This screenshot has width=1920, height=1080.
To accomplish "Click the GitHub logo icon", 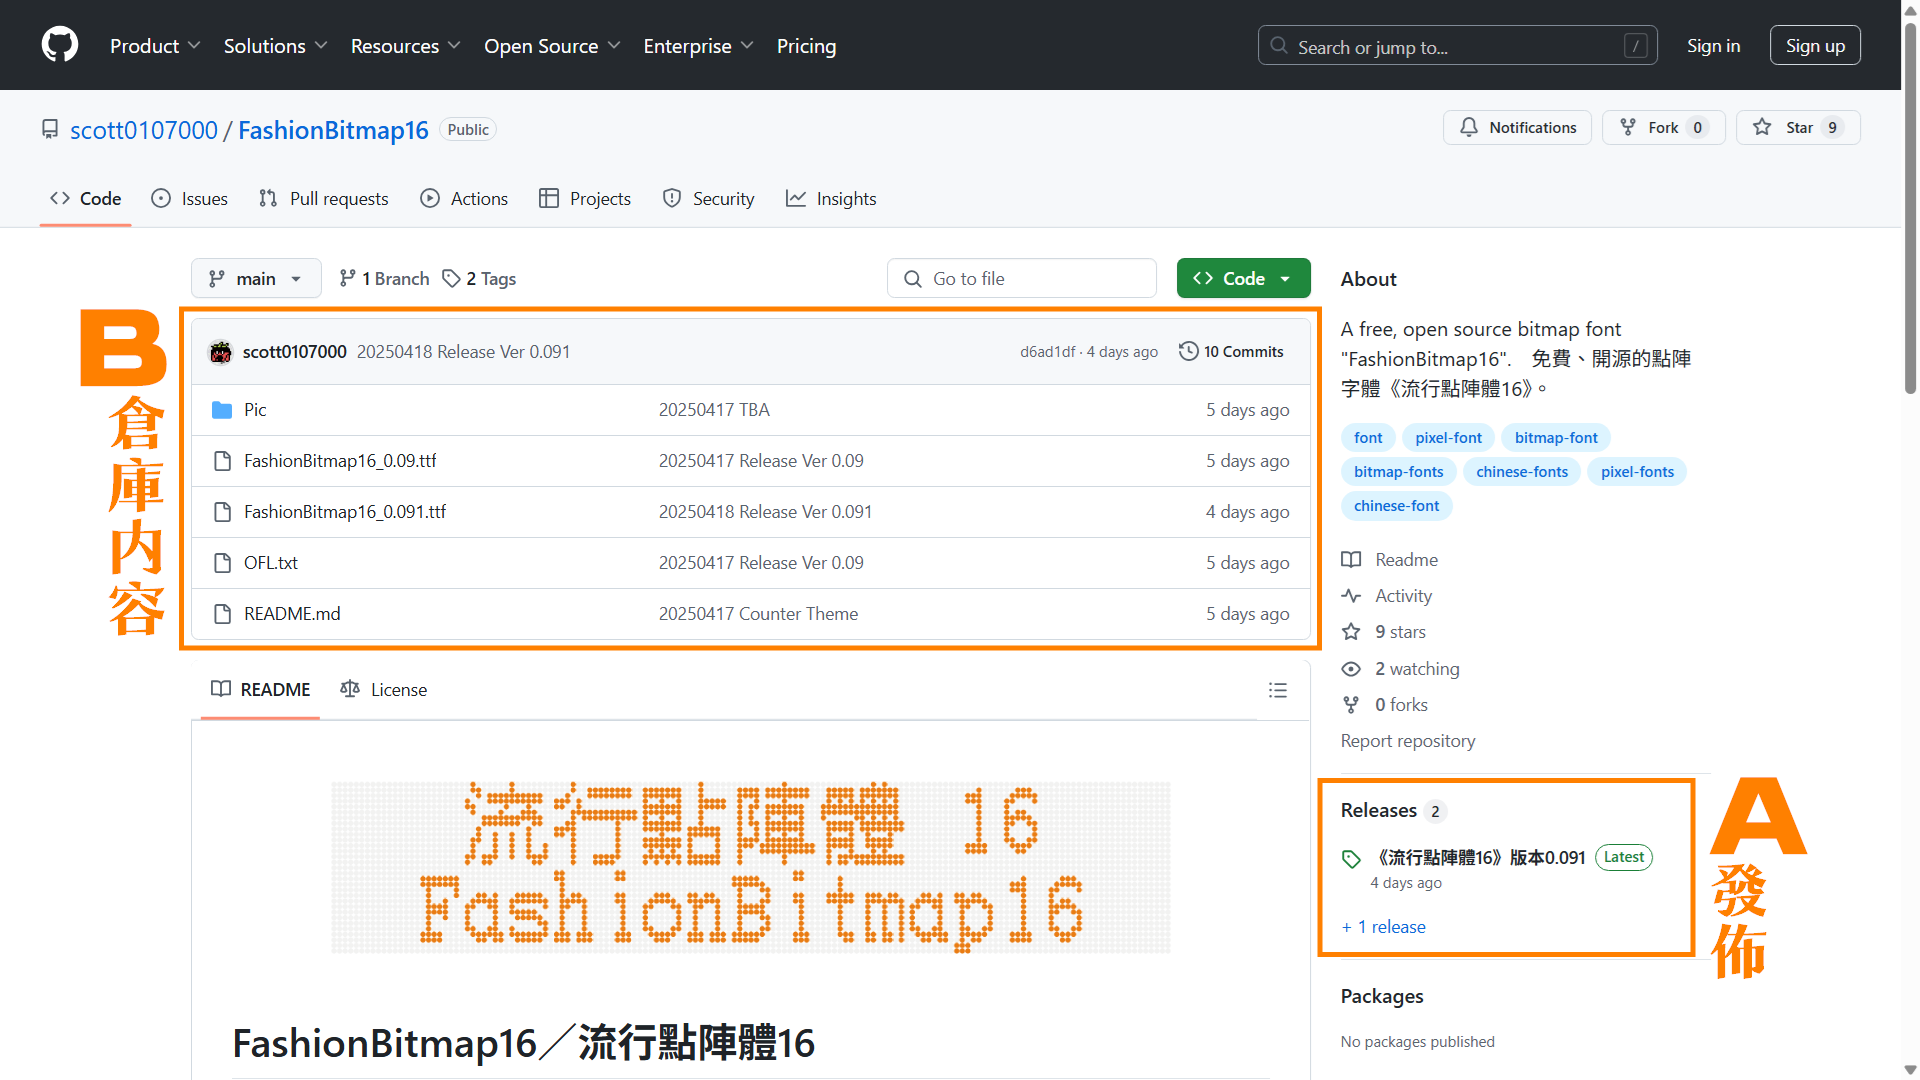I will pyautogui.click(x=60, y=45).
